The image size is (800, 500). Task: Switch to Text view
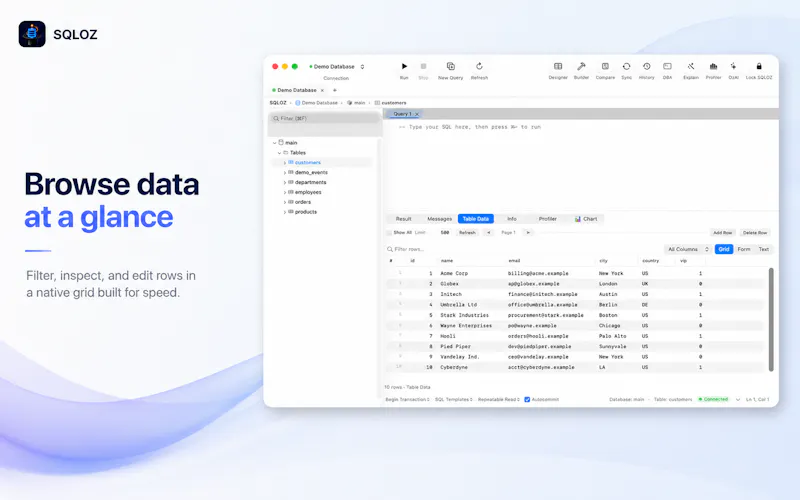click(764, 249)
